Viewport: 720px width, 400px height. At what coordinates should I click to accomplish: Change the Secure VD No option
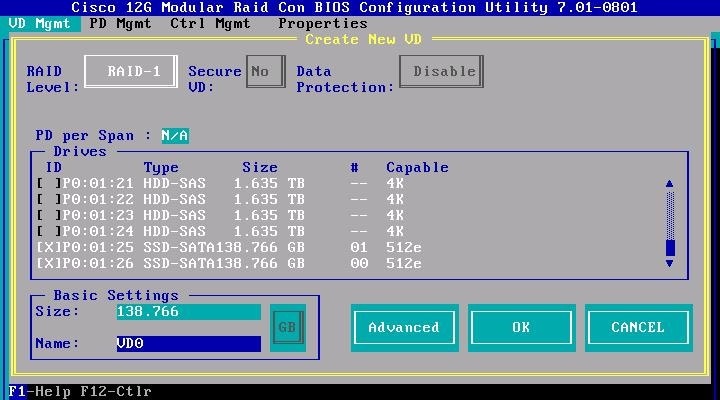point(265,72)
